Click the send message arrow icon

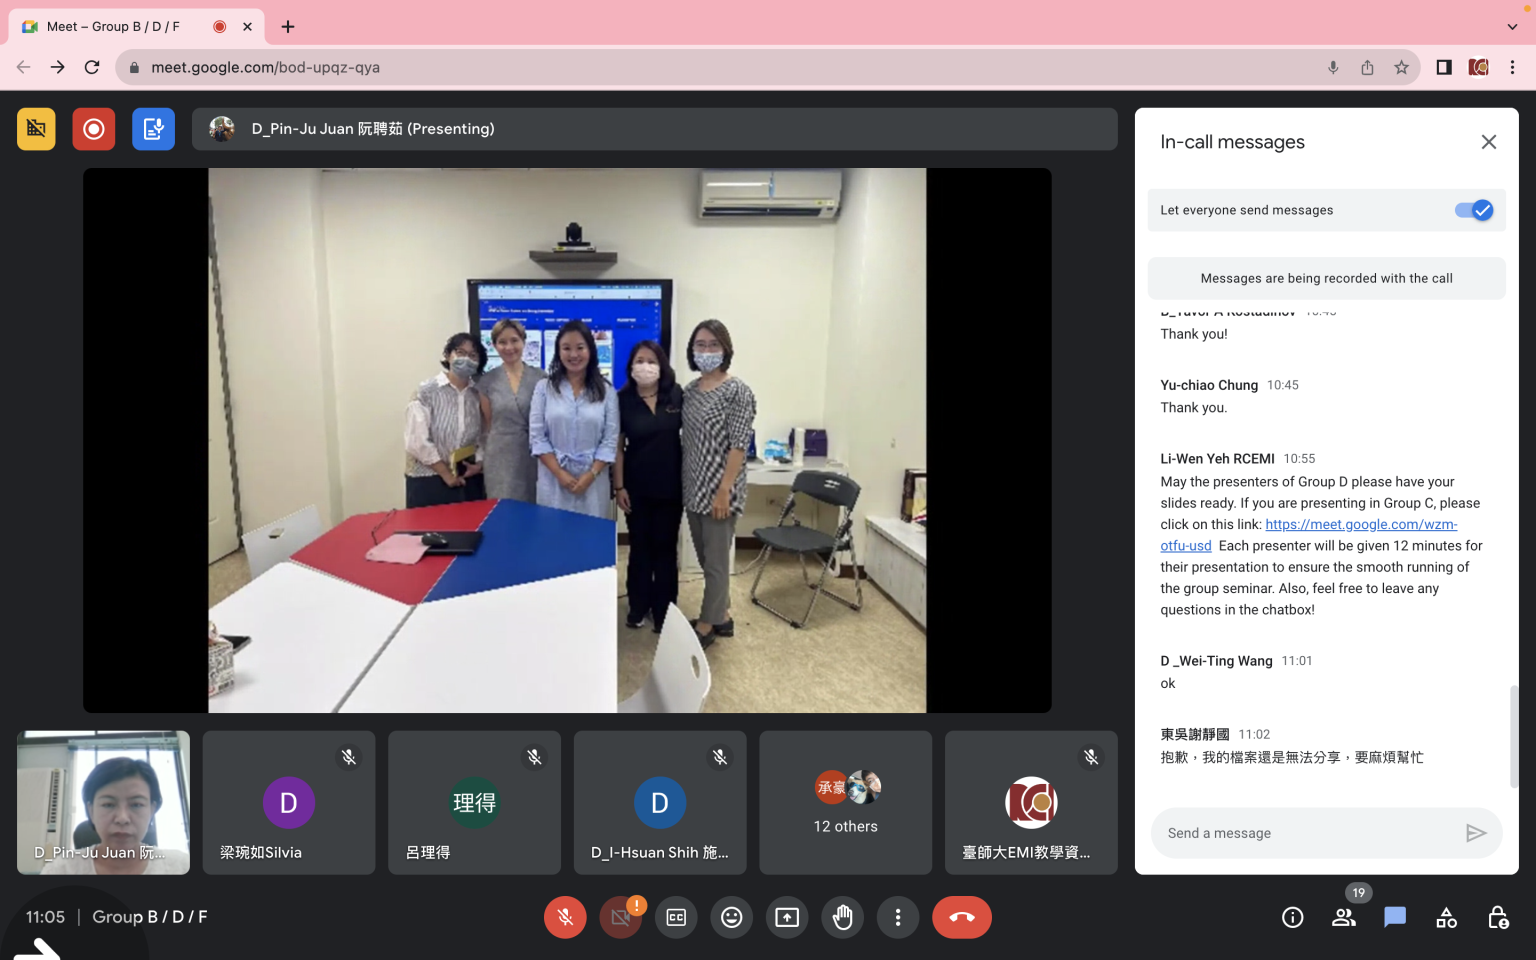pos(1476,833)
